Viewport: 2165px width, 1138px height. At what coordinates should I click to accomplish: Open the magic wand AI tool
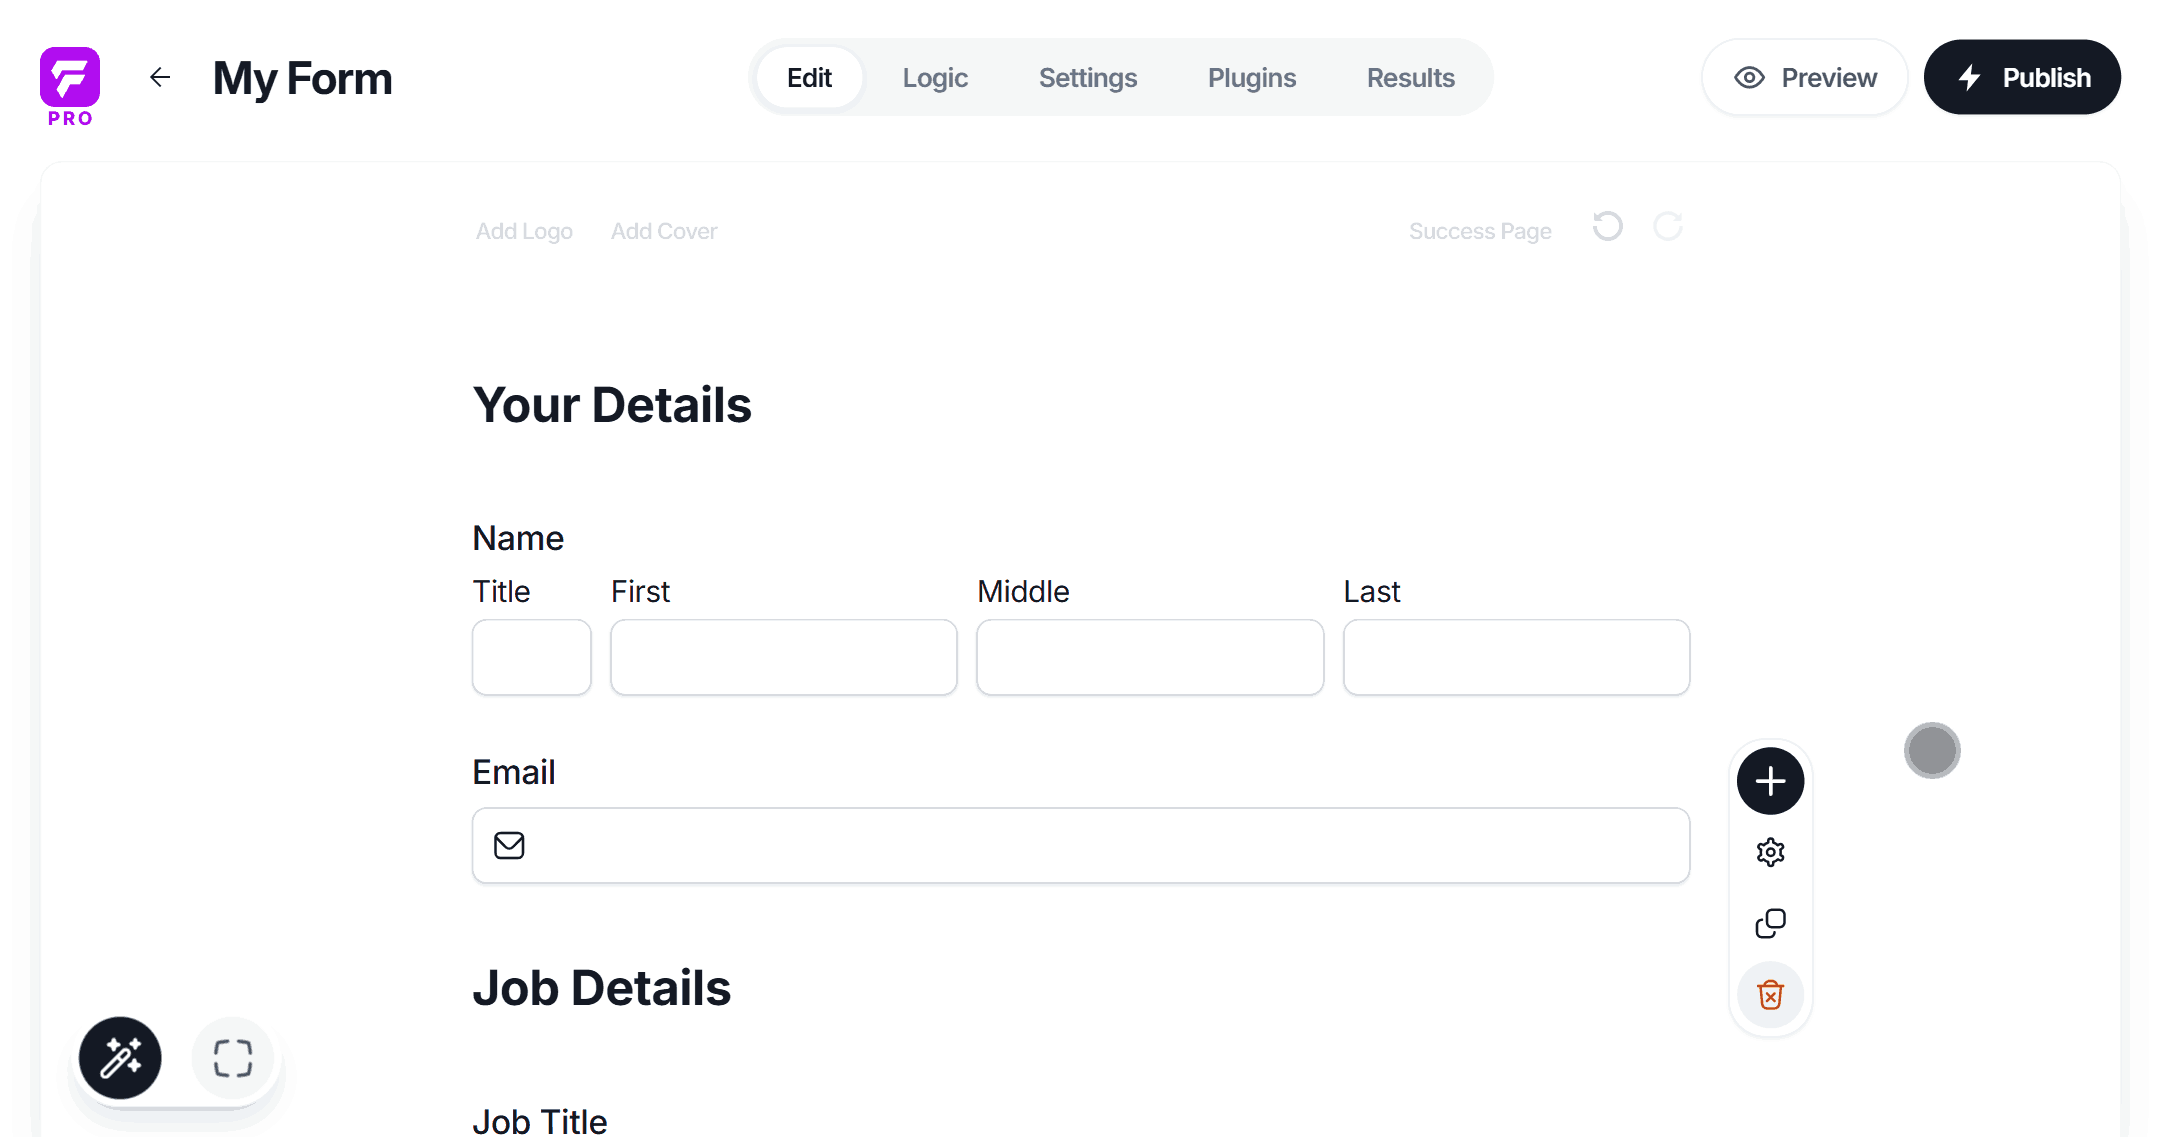(120, 1058)
